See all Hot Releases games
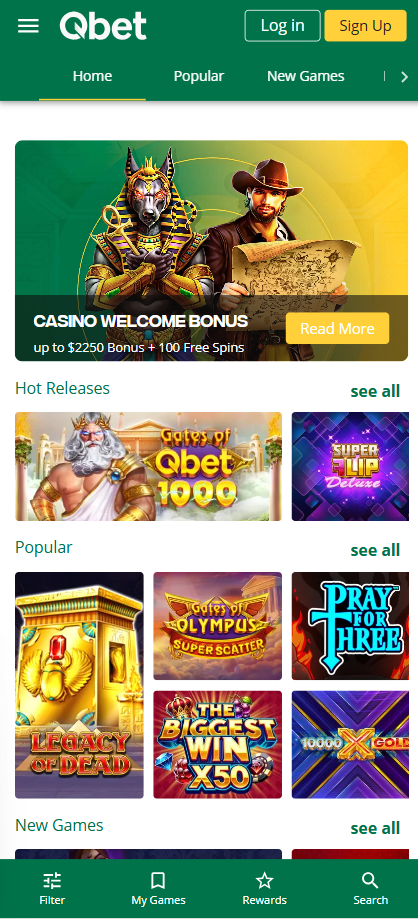Viewport: 418px width, 919px height. [375, 392]
